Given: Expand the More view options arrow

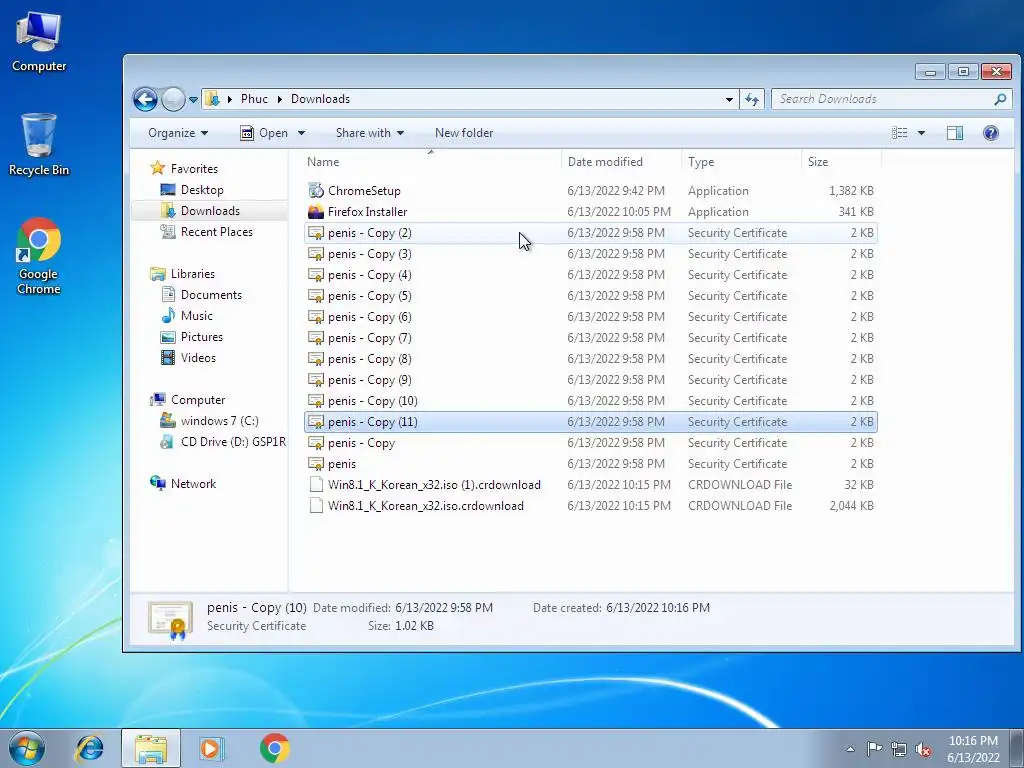Looking at the screenshot, I should [921, 133].
